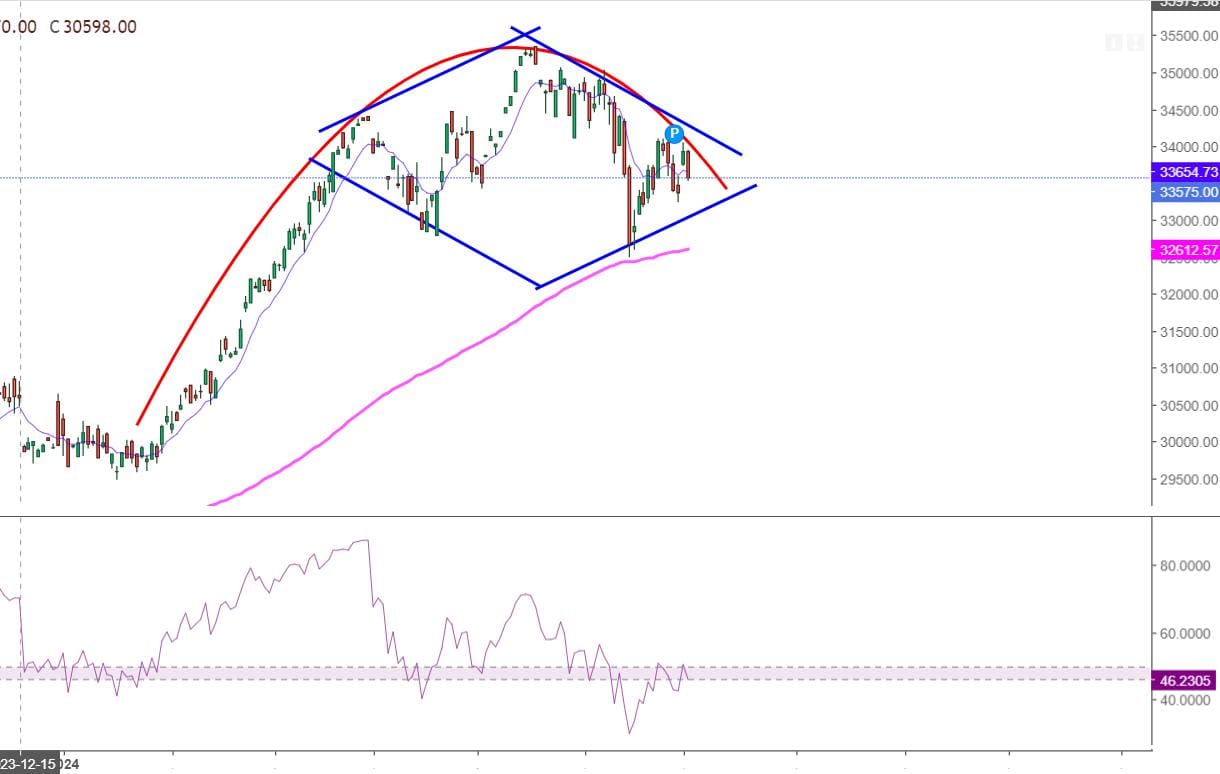Click the 46.2305 RSI value label

pos(1186,681)
